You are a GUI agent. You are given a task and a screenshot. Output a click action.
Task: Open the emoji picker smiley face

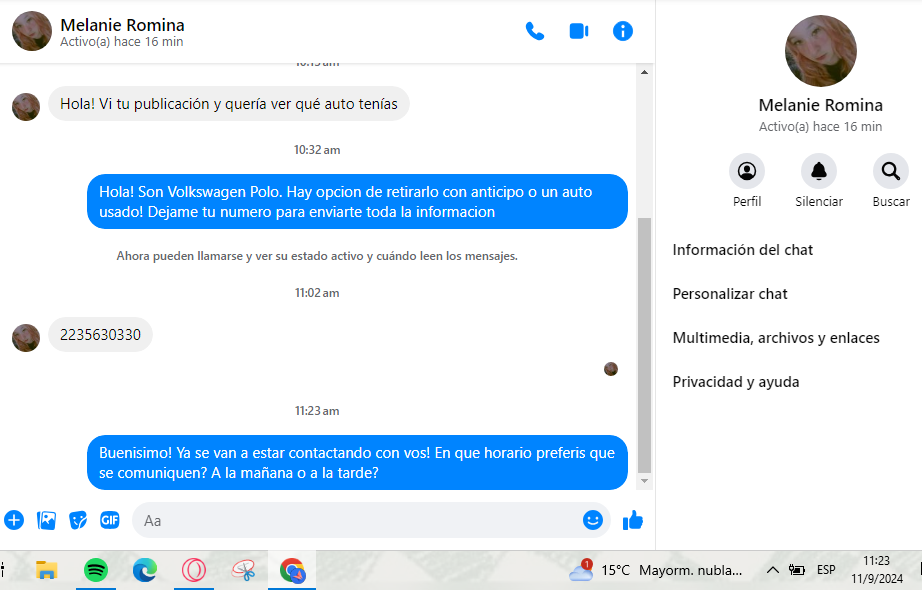coord(593,520)
